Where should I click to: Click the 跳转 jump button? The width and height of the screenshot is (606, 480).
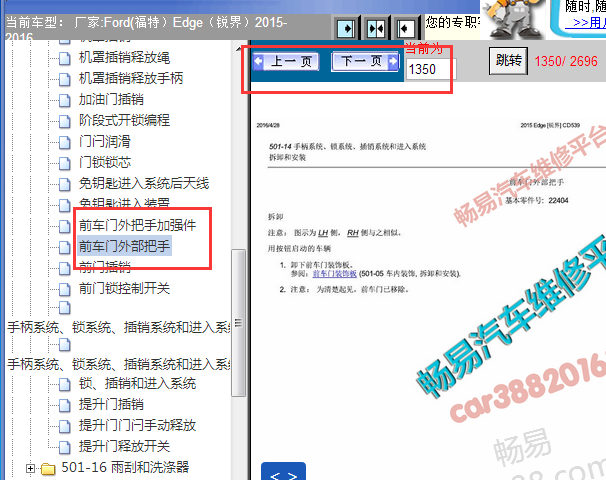[508, 61]
